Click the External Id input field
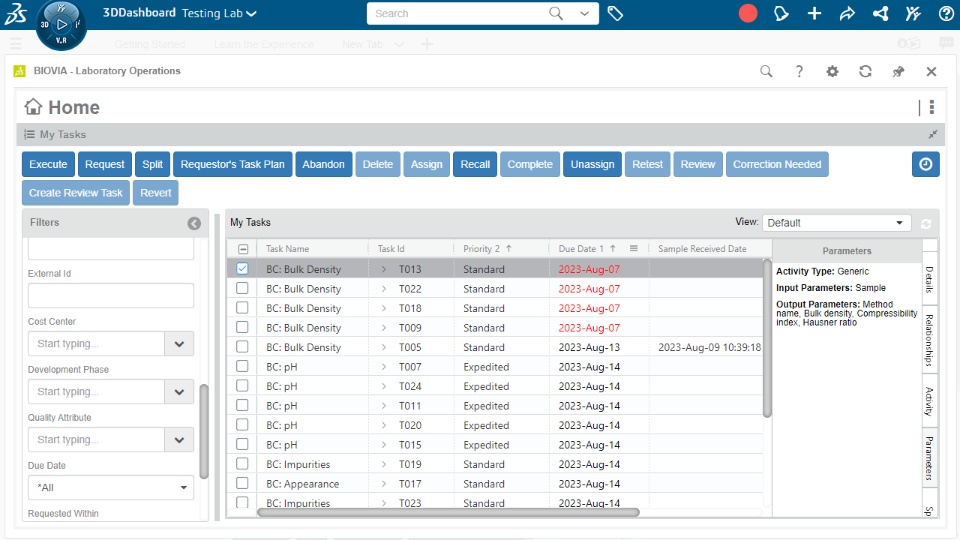This screenshot has width=960, height=540. [x=111, y=296]
